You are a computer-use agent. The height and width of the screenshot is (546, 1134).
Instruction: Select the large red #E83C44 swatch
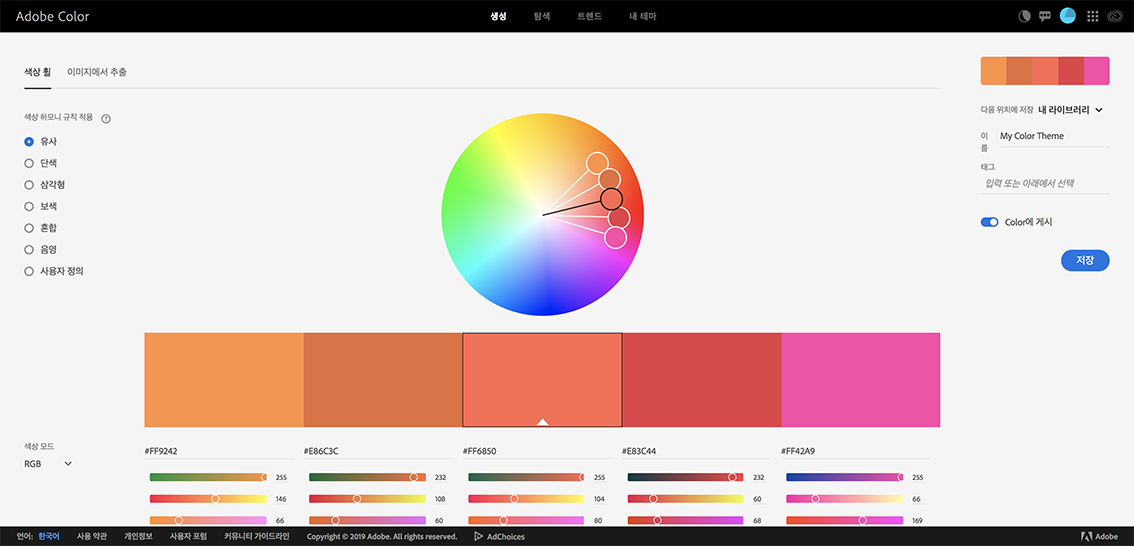point(702,380)
